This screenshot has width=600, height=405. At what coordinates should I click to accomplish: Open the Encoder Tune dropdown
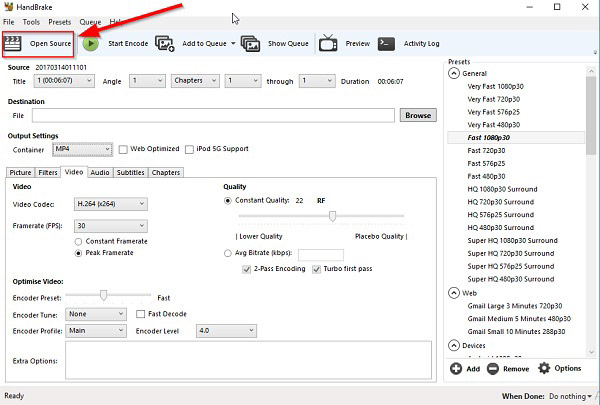pos(96,314)
